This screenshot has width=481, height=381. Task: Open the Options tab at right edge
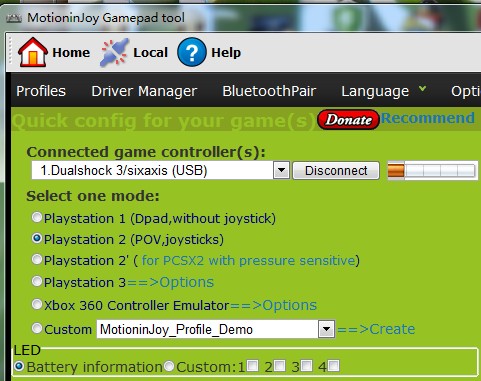click(466, 91)
